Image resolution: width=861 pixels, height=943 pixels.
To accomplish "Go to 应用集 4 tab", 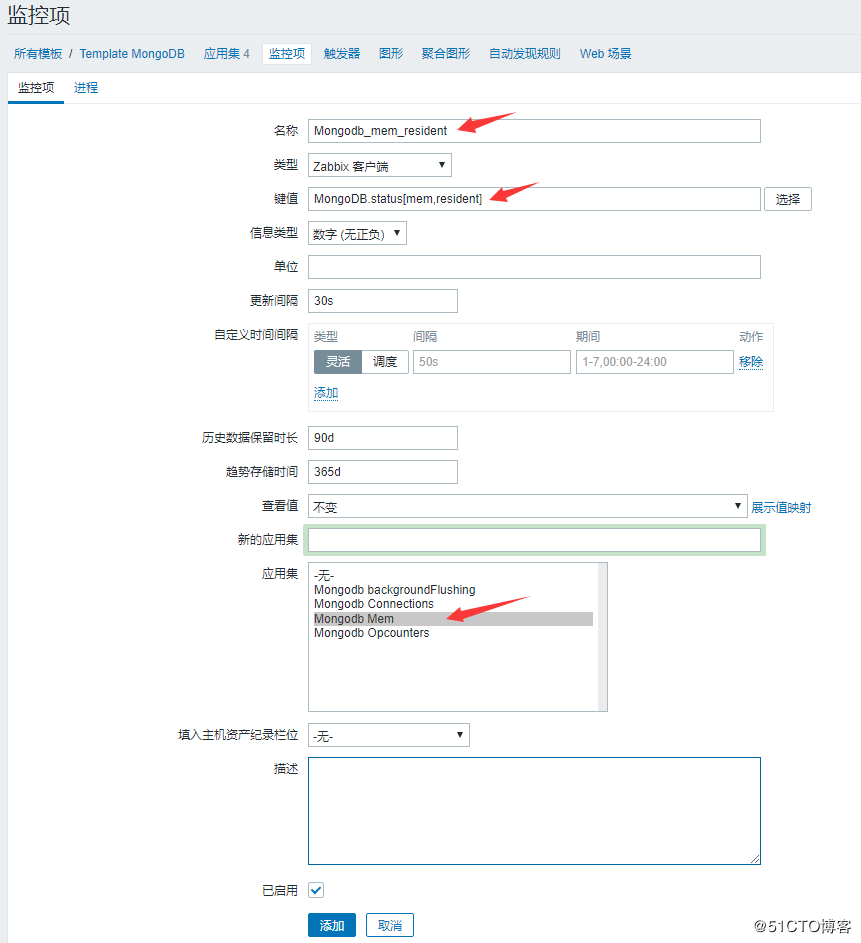I will [226, 54].
